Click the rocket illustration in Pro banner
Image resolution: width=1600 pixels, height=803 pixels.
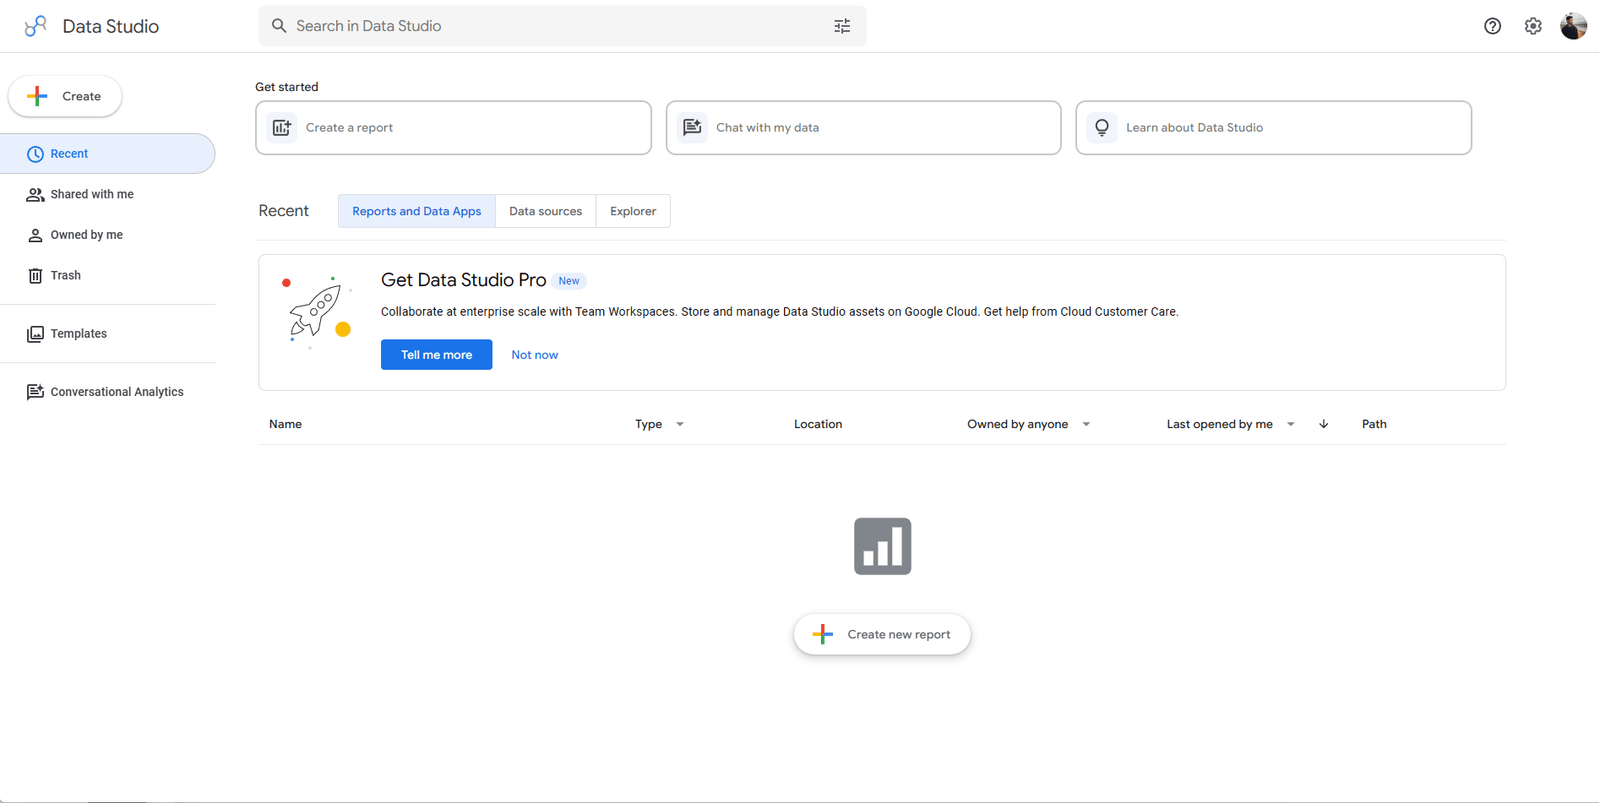[x=316, y=312]
